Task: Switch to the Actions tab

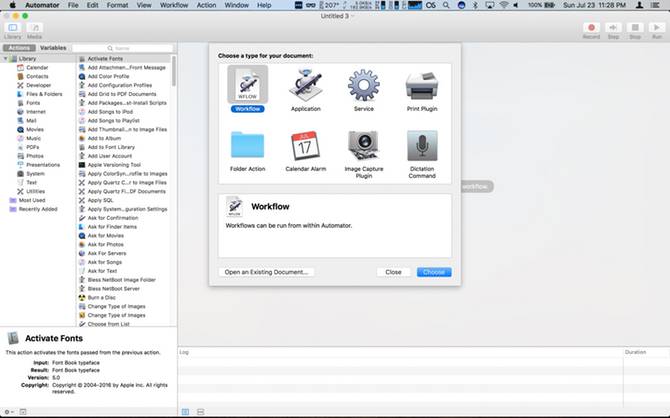Action: point(19,48)
